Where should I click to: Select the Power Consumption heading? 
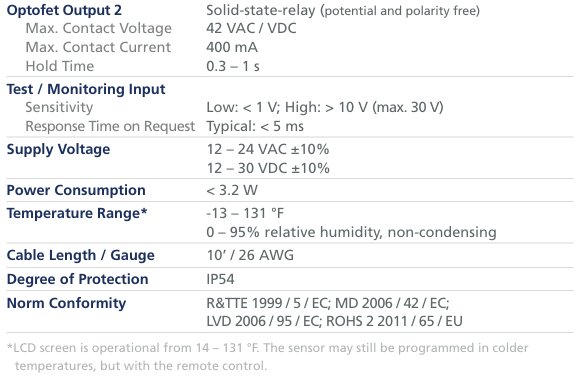pyautogui.click(x=76, y=190)
